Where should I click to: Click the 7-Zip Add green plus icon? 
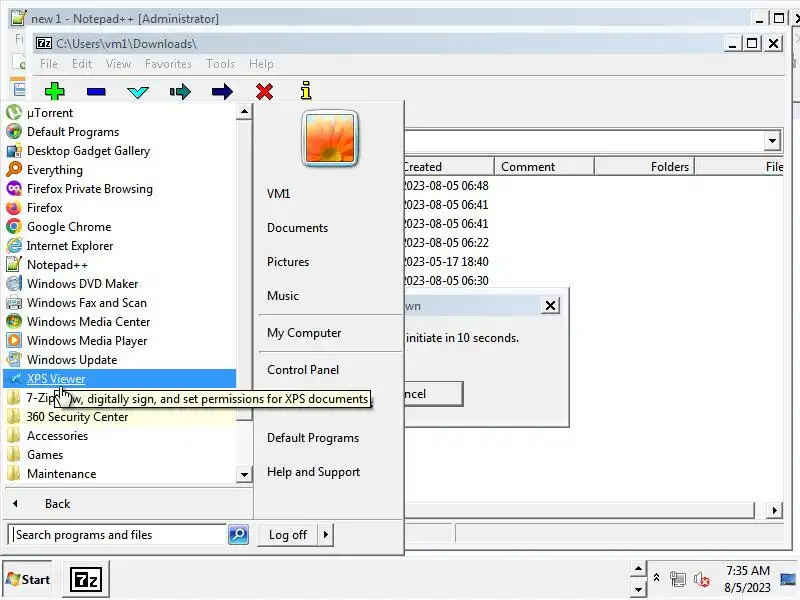tap(54, 91)
